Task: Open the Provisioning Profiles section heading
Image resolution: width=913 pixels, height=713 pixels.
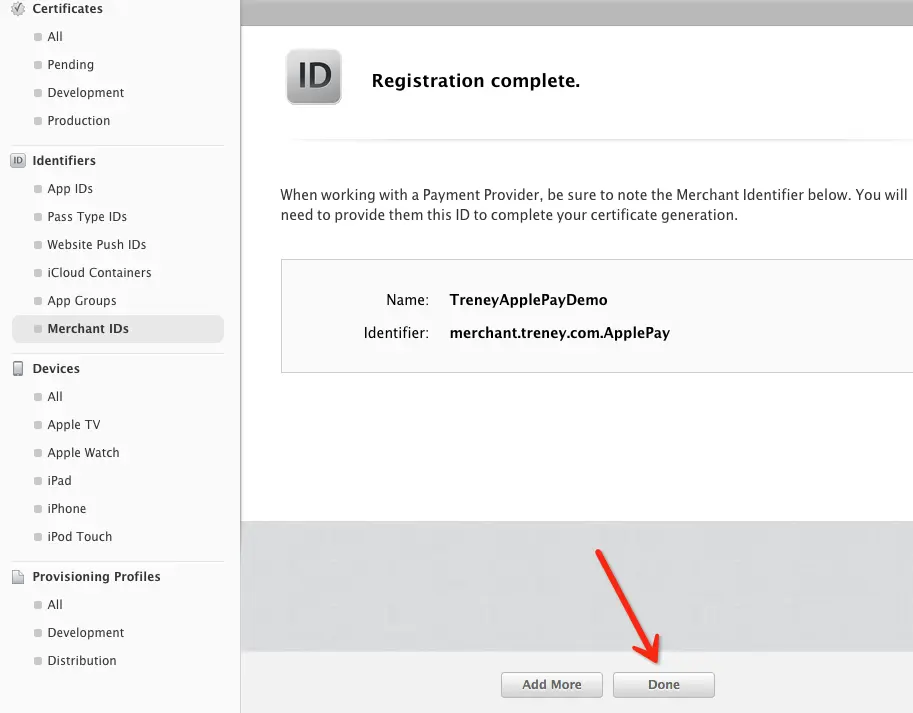Action: 96,577
